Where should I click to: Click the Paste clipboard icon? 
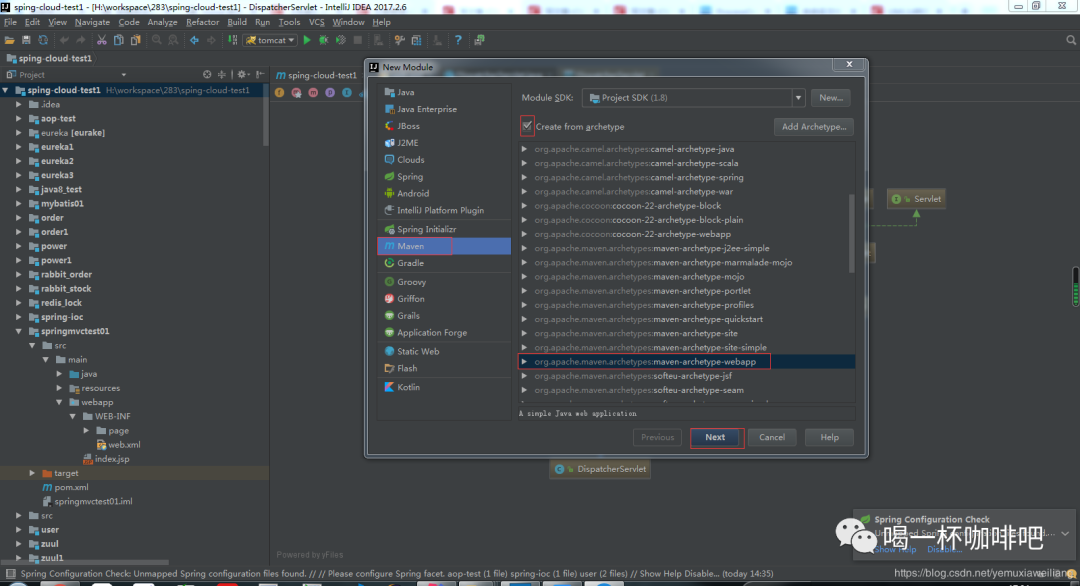(x=136, y=41)
